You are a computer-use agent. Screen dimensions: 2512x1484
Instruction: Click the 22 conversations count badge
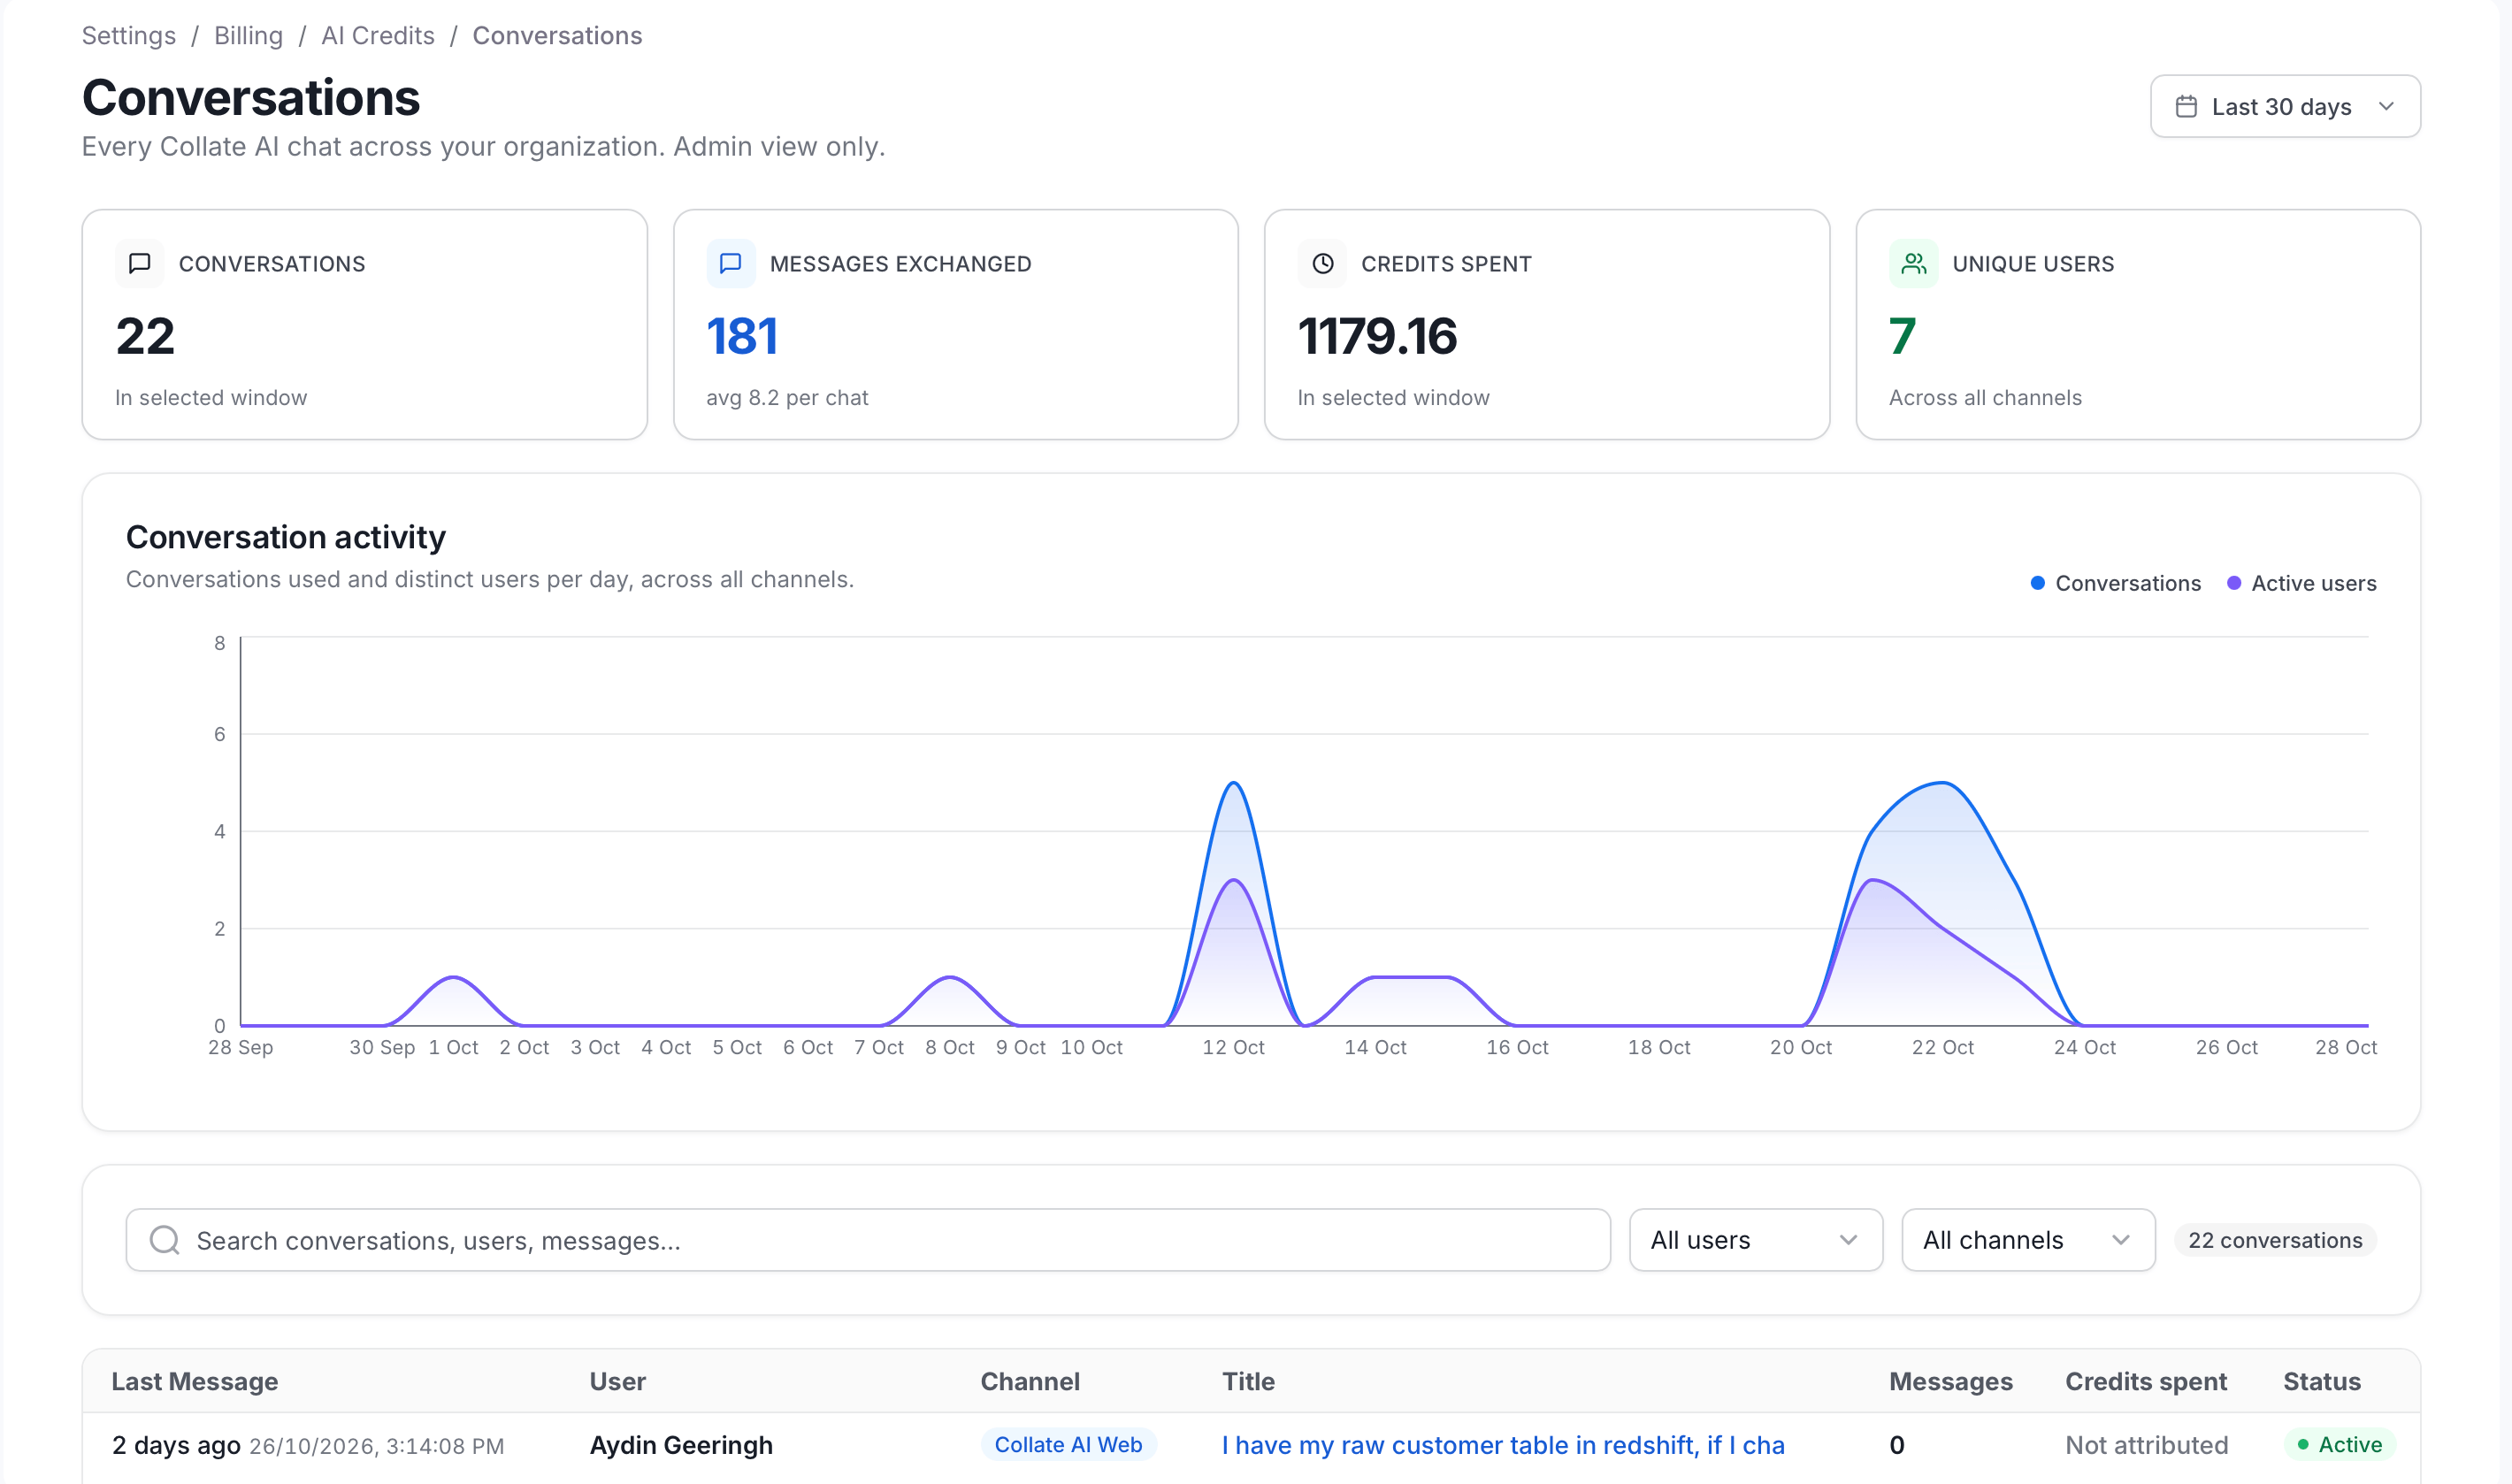[x=2275, y=1240]
